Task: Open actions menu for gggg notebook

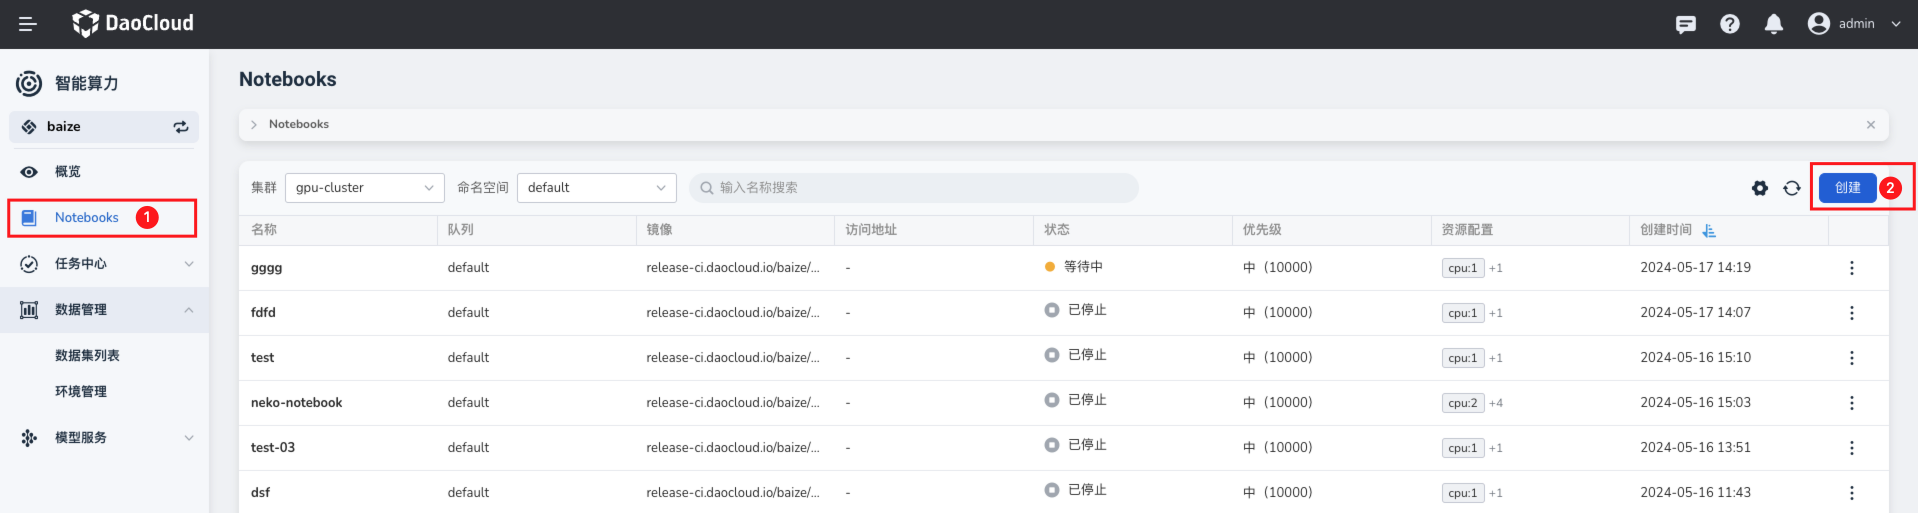Action: (x=1851, y=268)
